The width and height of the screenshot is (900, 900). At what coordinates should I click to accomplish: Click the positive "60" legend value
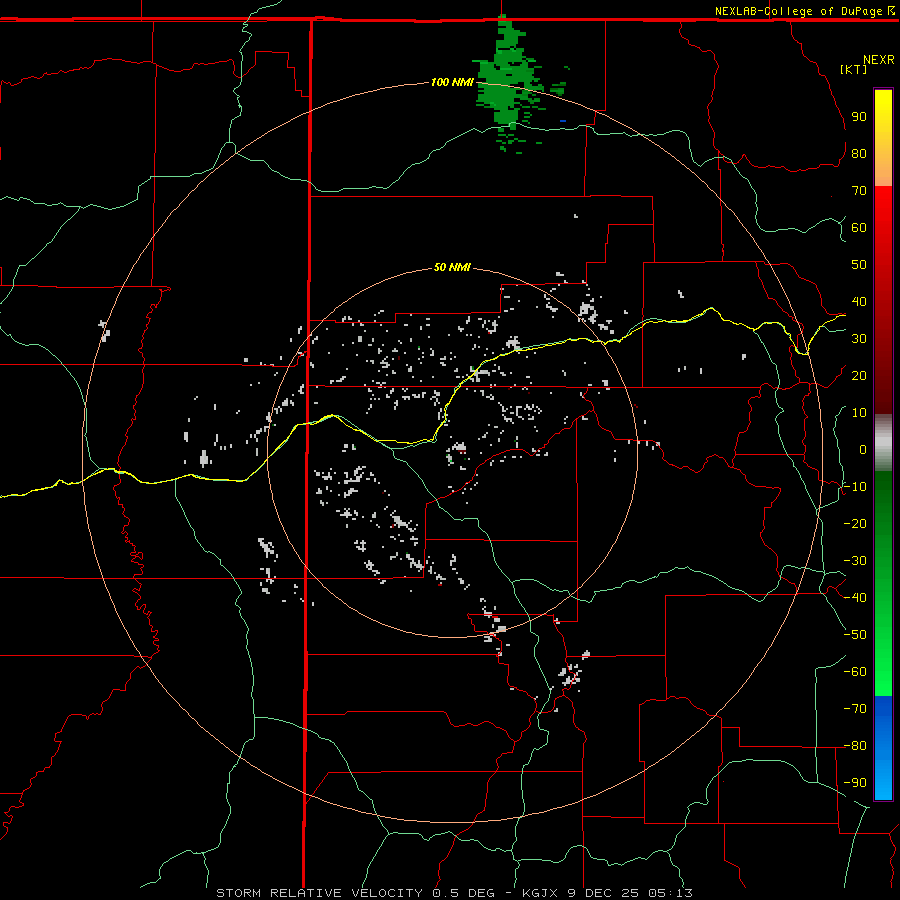[859, 227]
